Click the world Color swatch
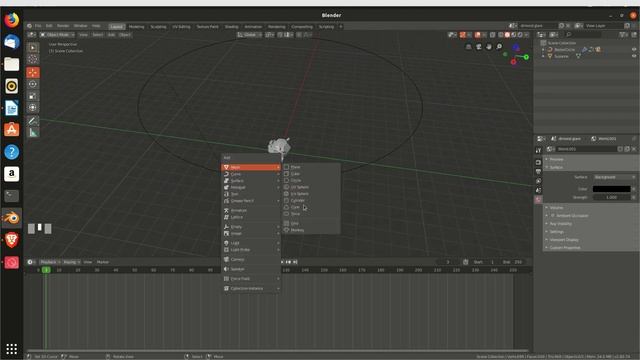 [611, 189]
